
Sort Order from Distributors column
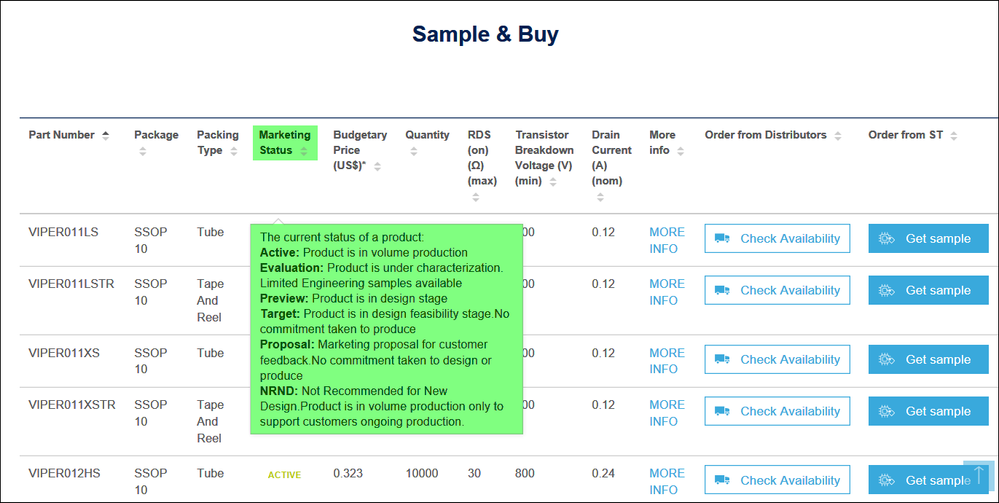[838, 136]
